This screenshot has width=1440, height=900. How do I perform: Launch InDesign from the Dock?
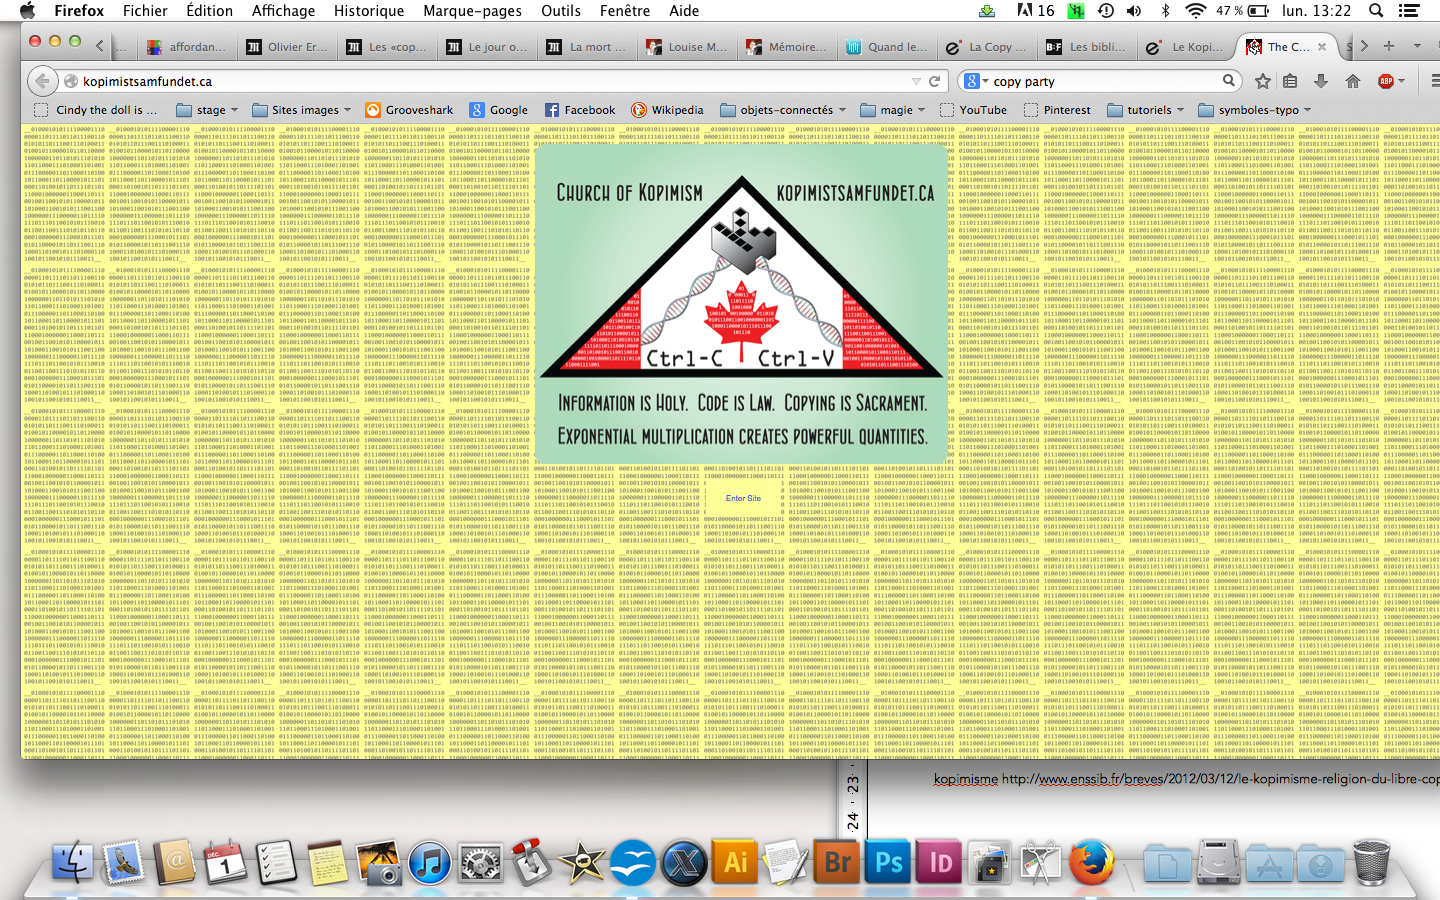pos(940,863)
